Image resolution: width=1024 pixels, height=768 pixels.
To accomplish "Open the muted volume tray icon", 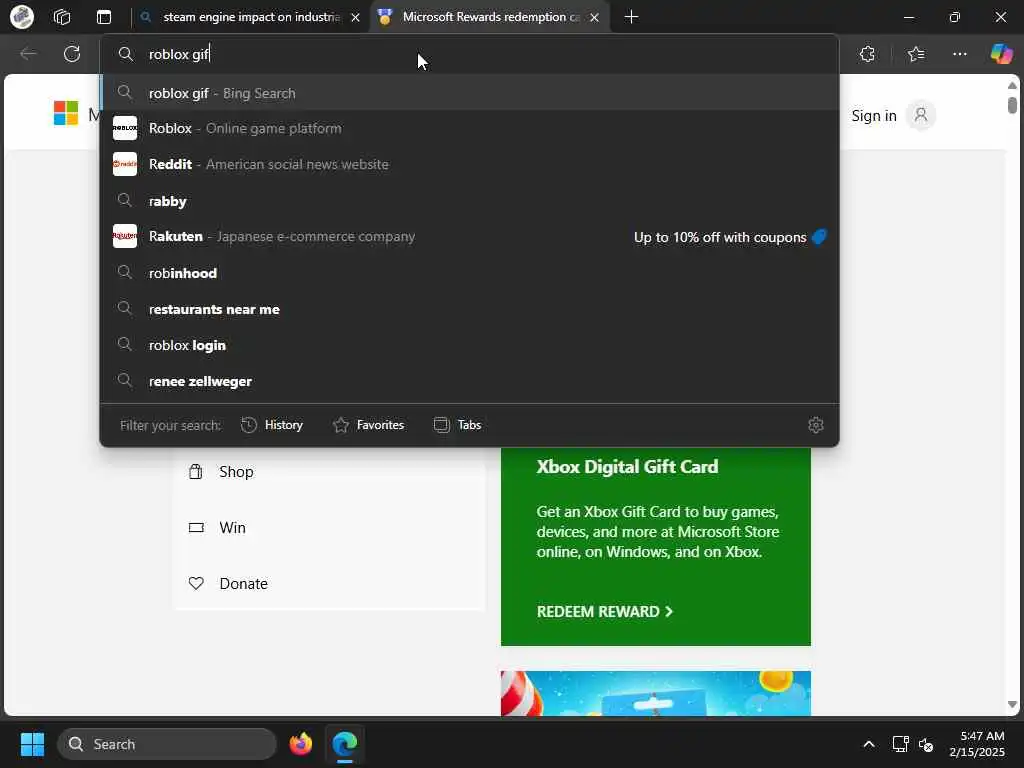I will [925, 744].
